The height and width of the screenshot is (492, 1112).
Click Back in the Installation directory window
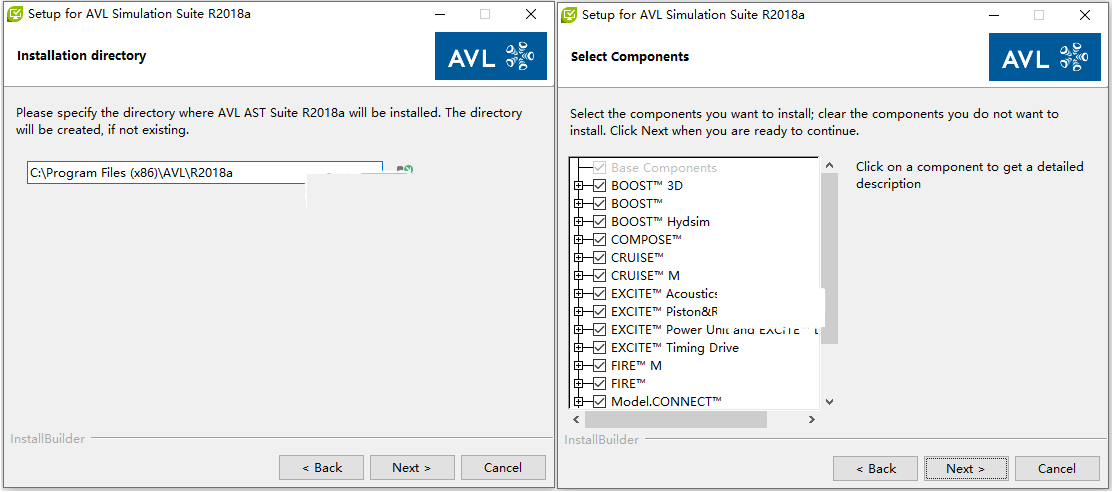[x=321, y=467]
